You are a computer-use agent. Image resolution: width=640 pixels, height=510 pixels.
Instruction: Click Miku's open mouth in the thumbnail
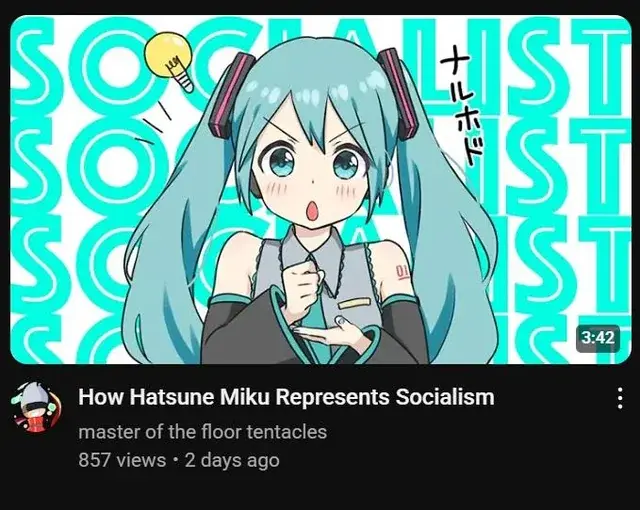pos(313,211)
